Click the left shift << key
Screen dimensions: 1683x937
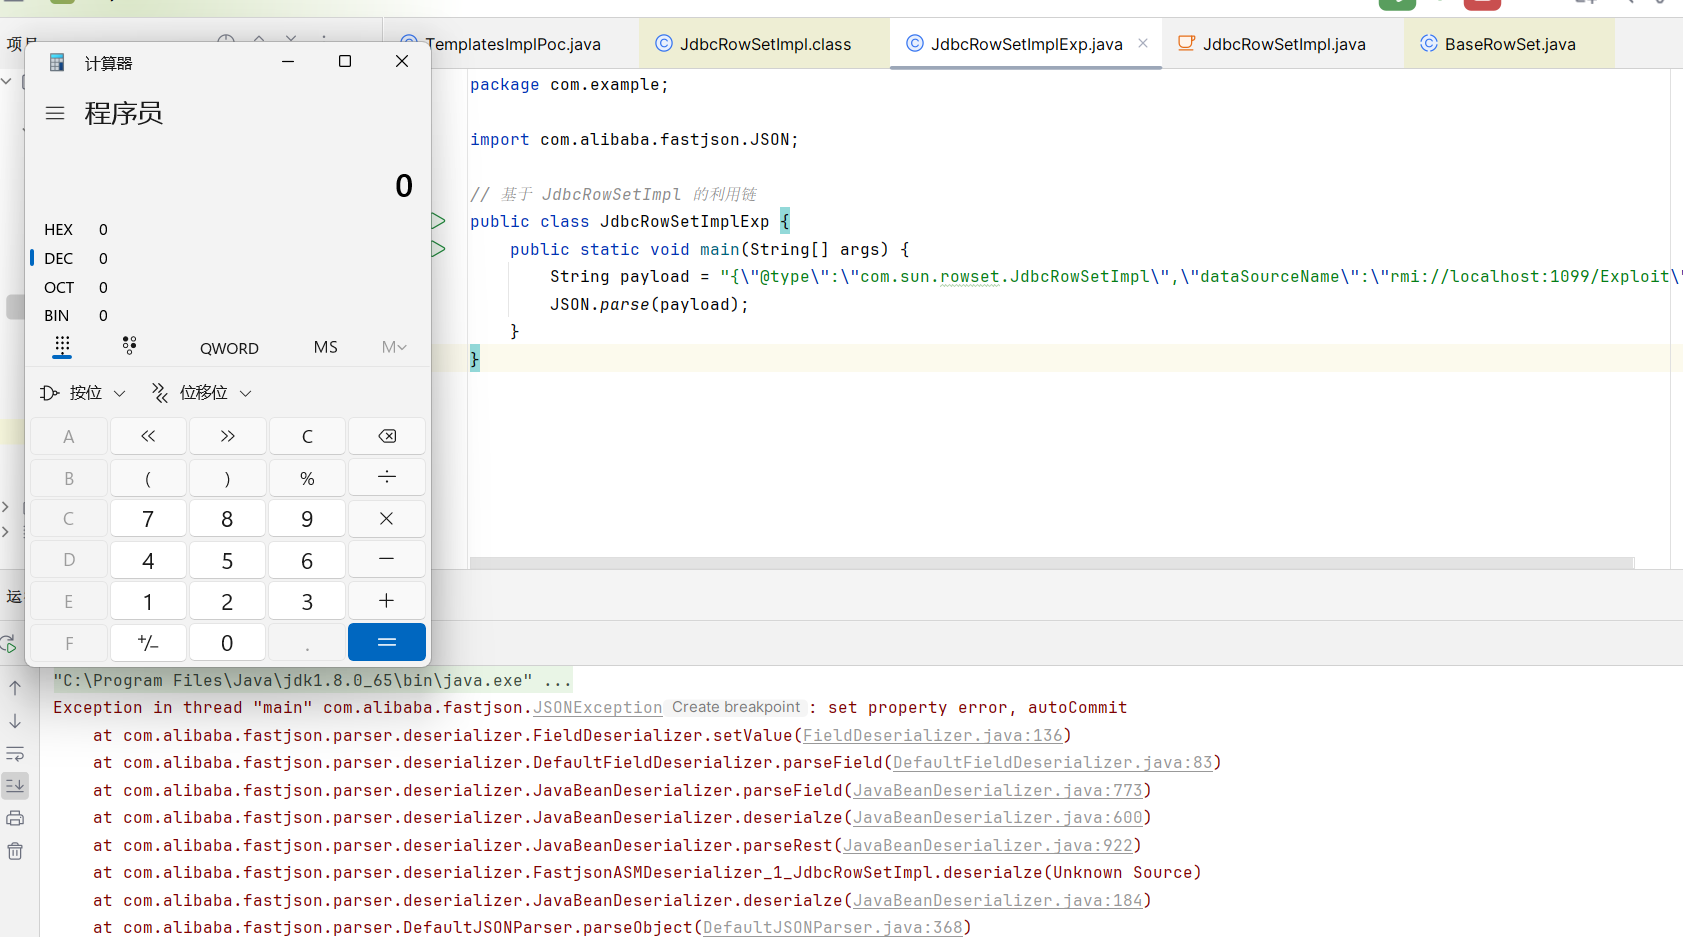click(148, 436)
